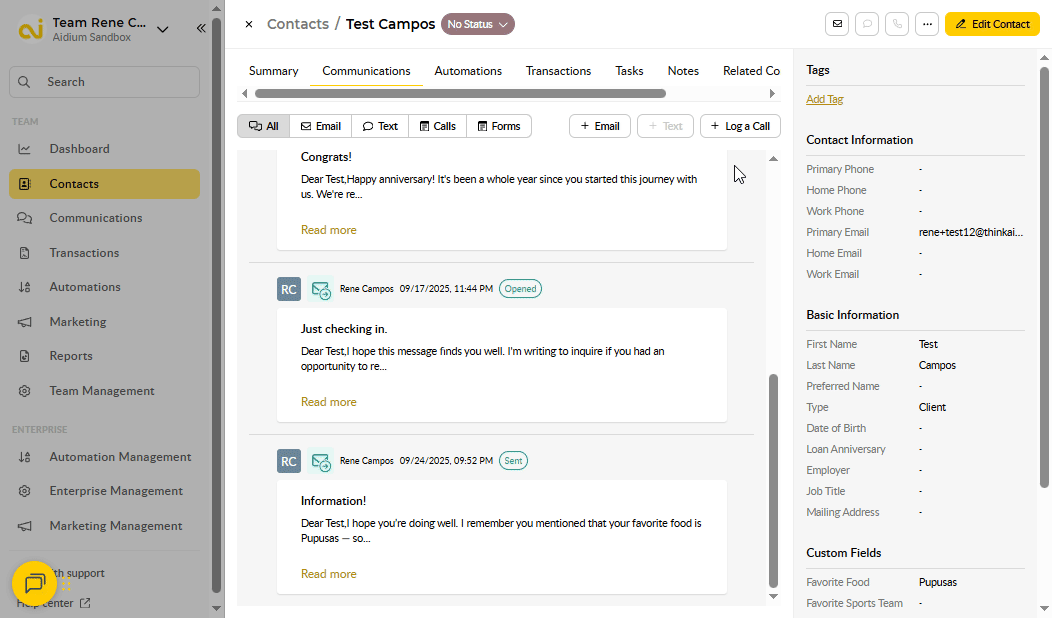Screen dimensions: 1052x618
Task: Filter communications by Calls
Action: pyautogui.click(x=437, y=126)
